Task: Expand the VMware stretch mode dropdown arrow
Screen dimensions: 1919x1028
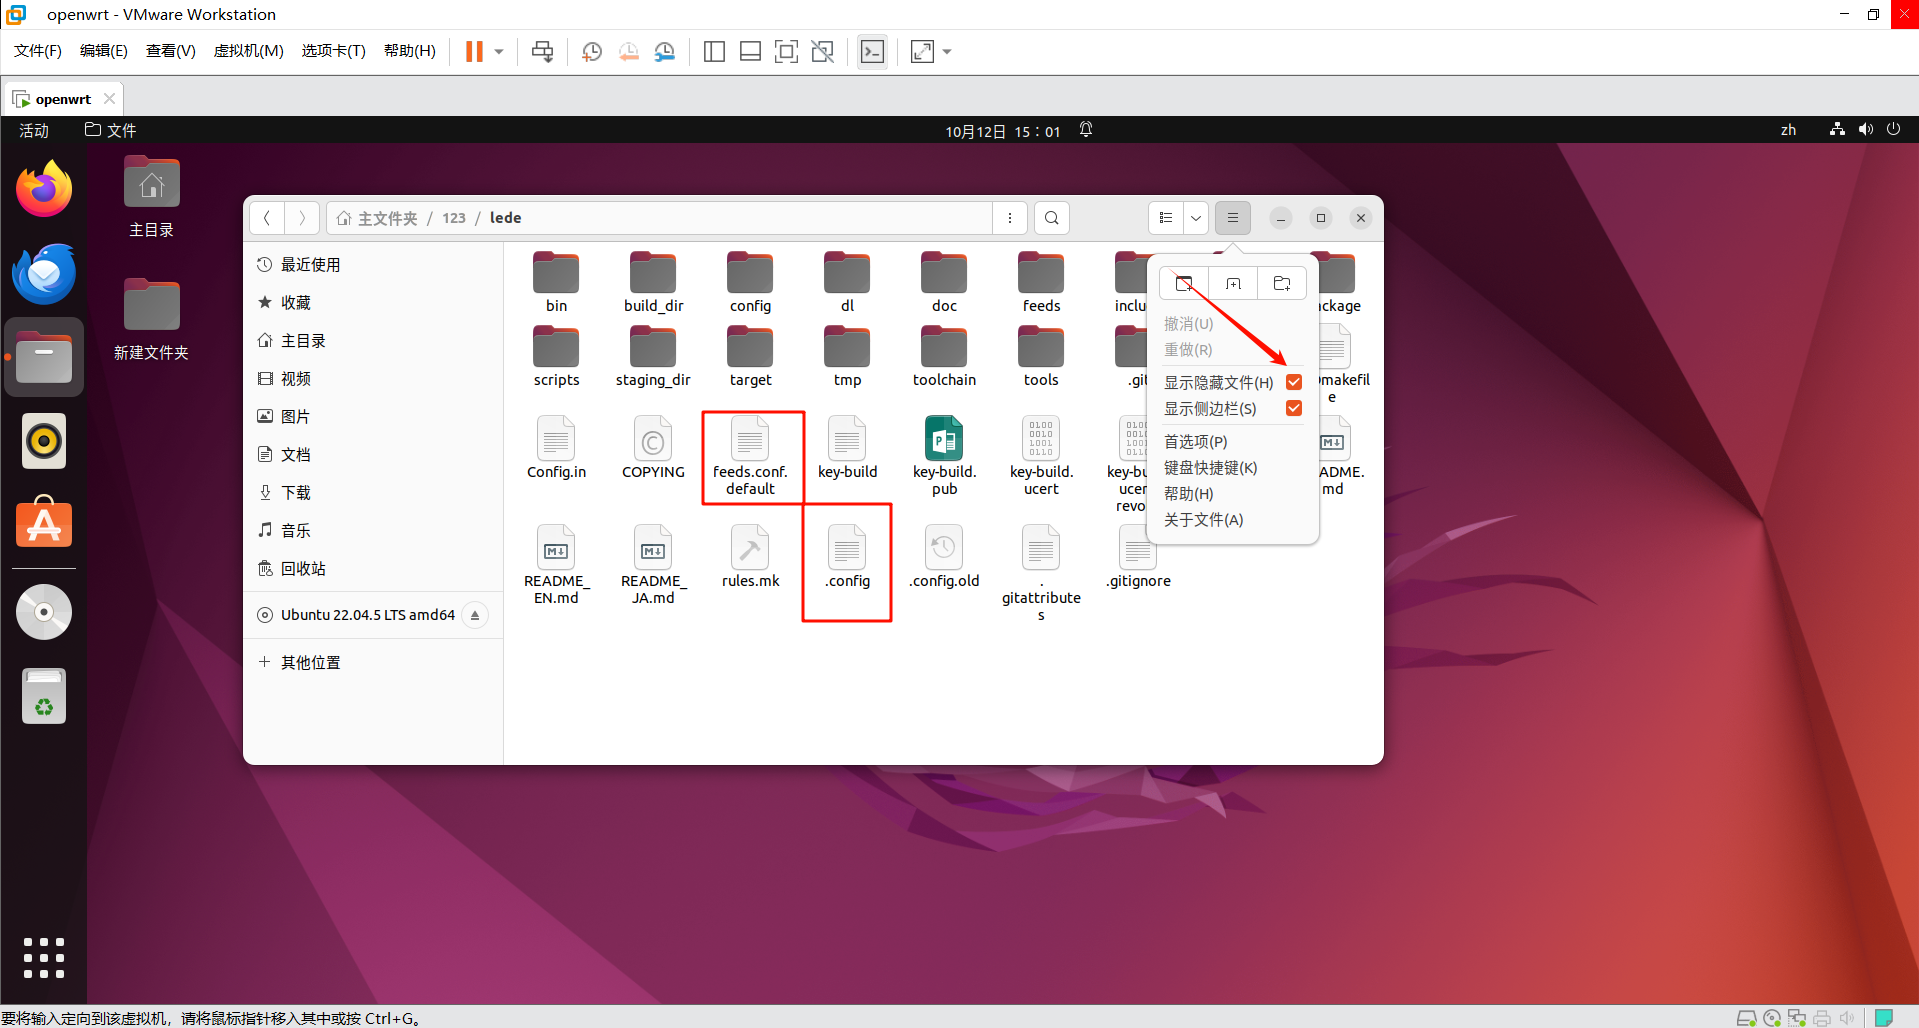Action: (x=947, y=52)
